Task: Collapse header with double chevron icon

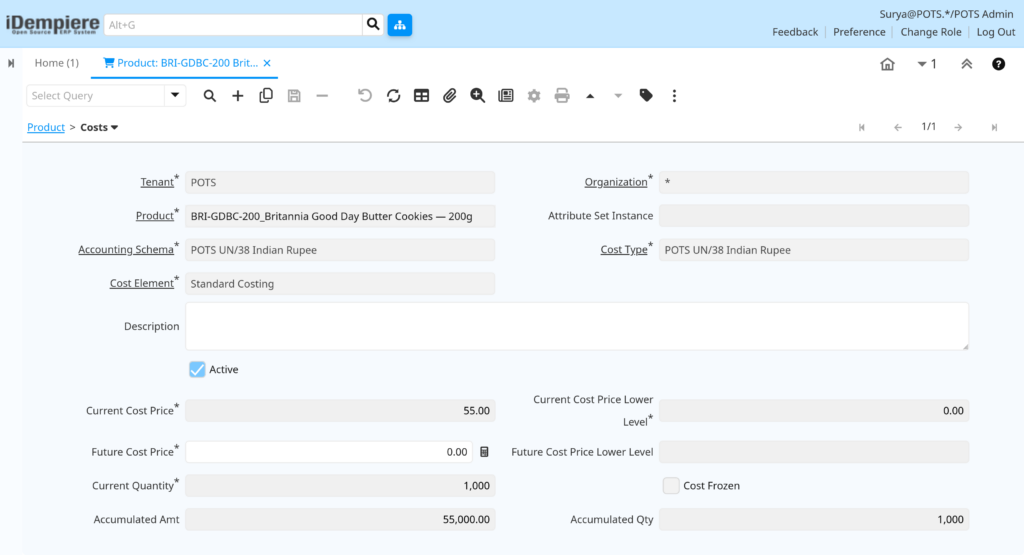Action: coord(967,64)
